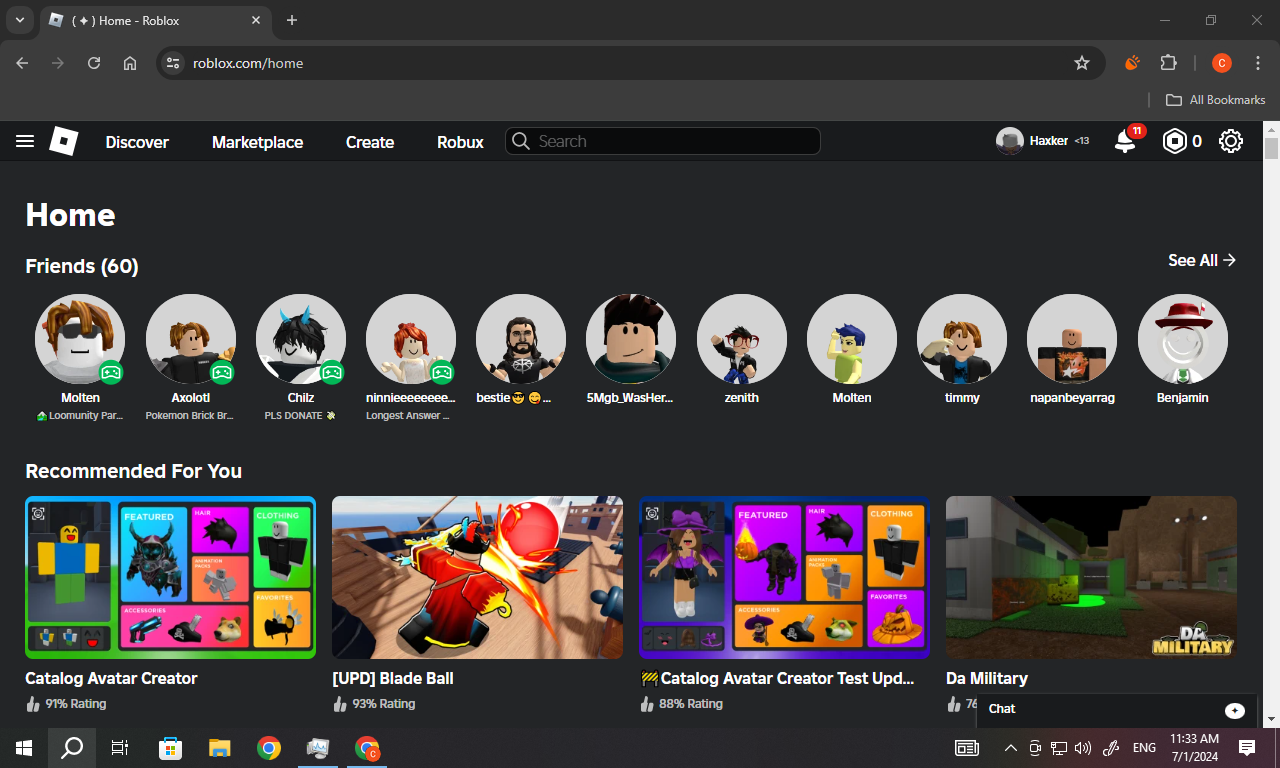Open napanbeyarrag friend avatar
Screen dimensions: 1280x768
1072,339
